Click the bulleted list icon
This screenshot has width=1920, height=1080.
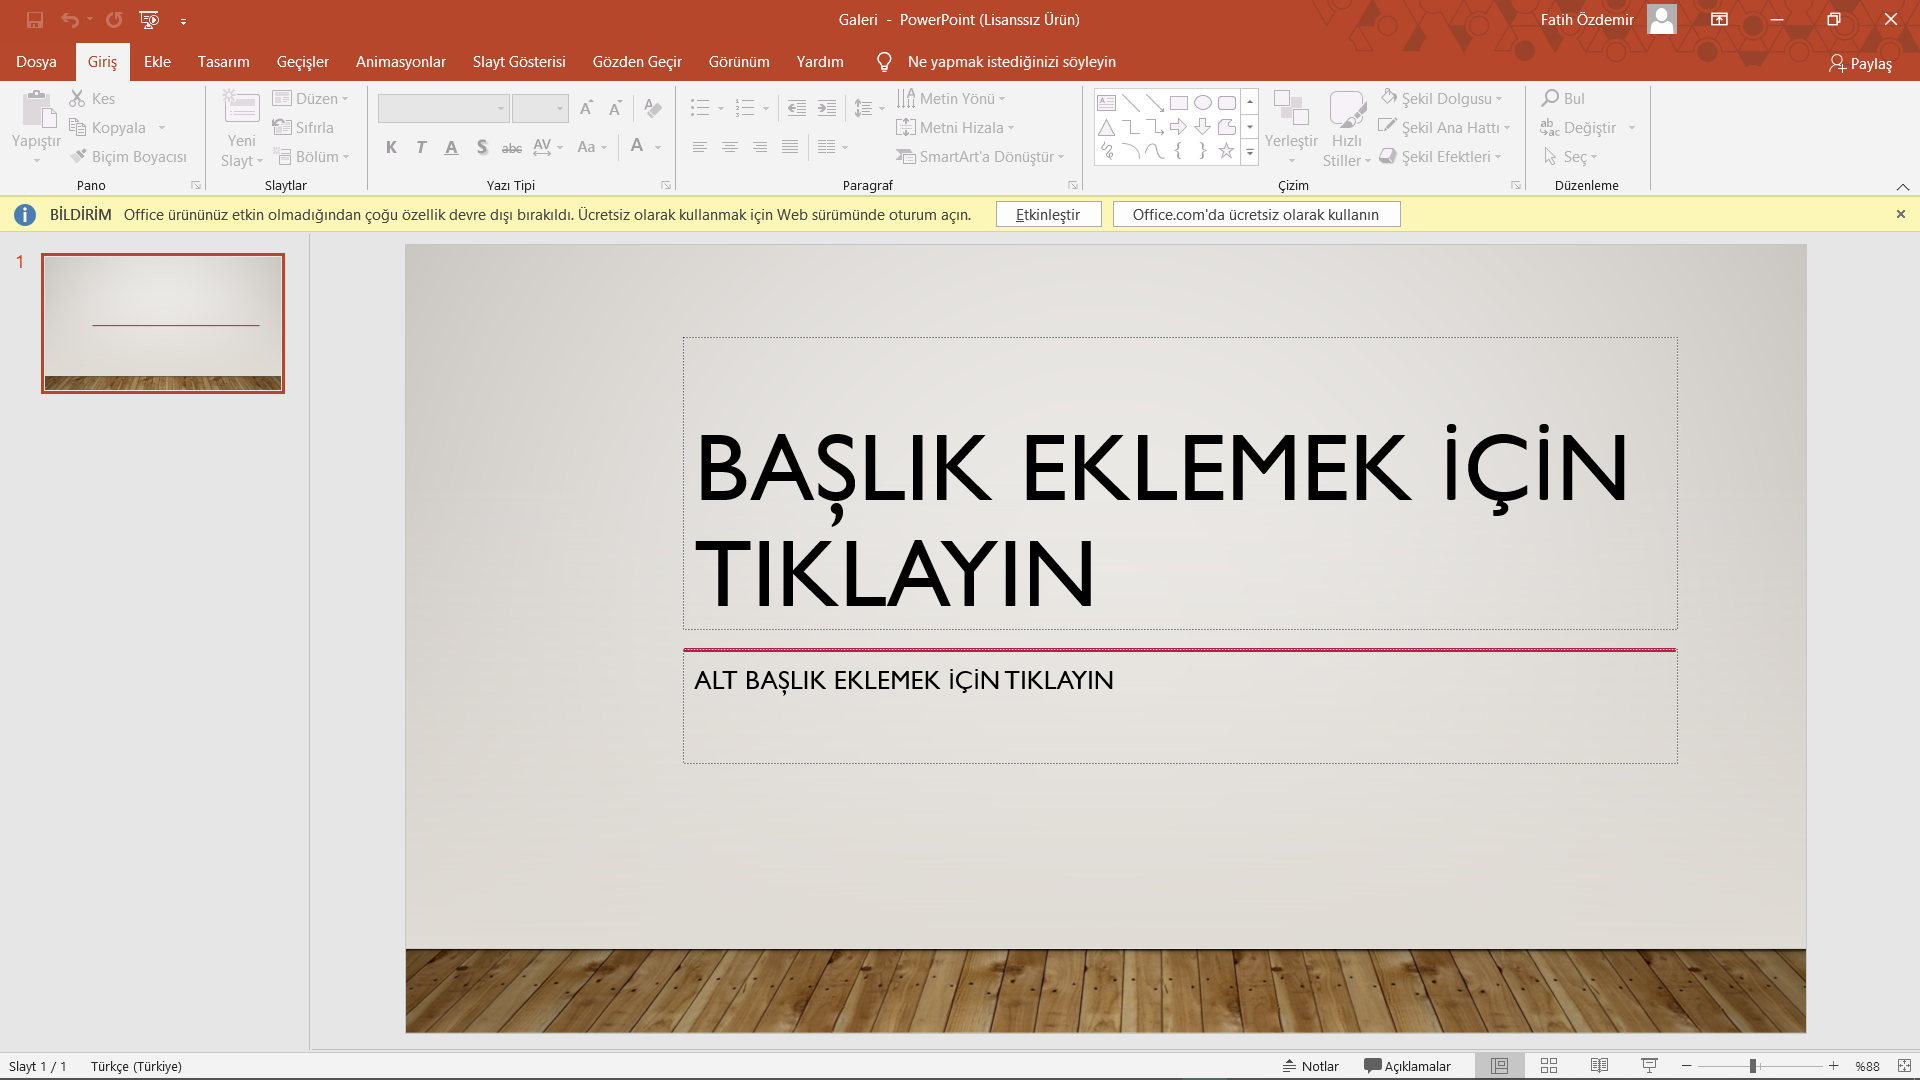point(700,108)
